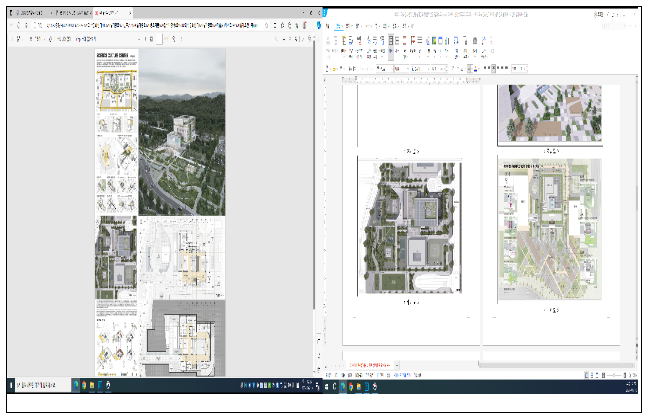Open the File menu in Hangul
This screenshot has width=649, height=420.
point(328,26)
